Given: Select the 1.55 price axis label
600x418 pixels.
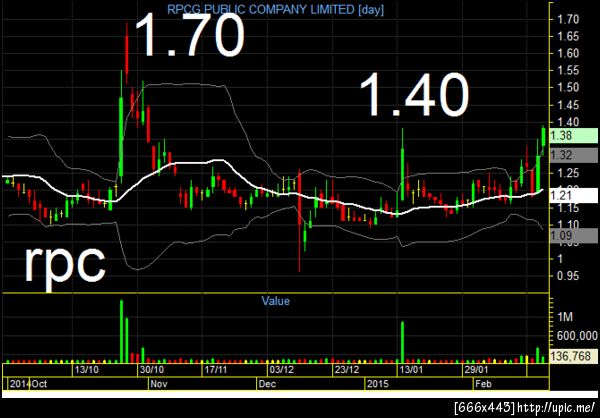Looking at the screenshot, I should (x=567, y=71).
